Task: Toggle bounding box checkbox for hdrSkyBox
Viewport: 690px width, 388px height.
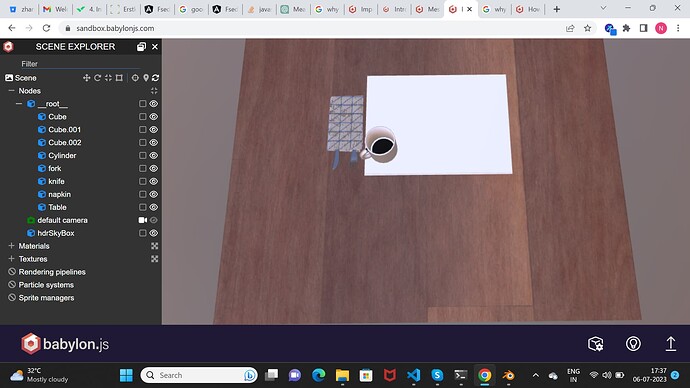Action: coord(143,233)
